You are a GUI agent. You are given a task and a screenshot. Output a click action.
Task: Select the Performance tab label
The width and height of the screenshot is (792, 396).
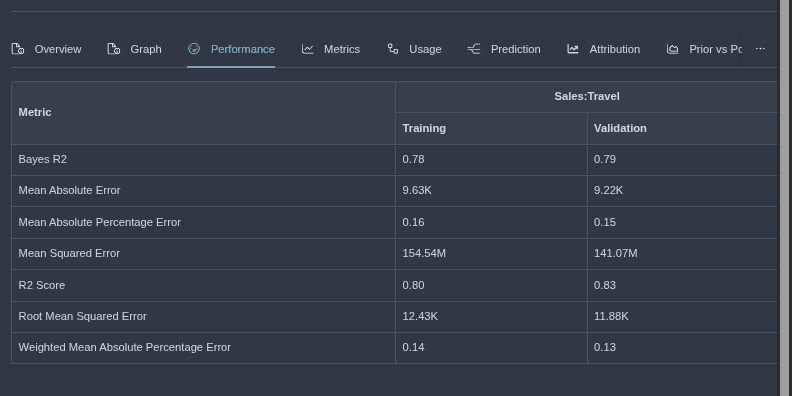tap(242, 49)
